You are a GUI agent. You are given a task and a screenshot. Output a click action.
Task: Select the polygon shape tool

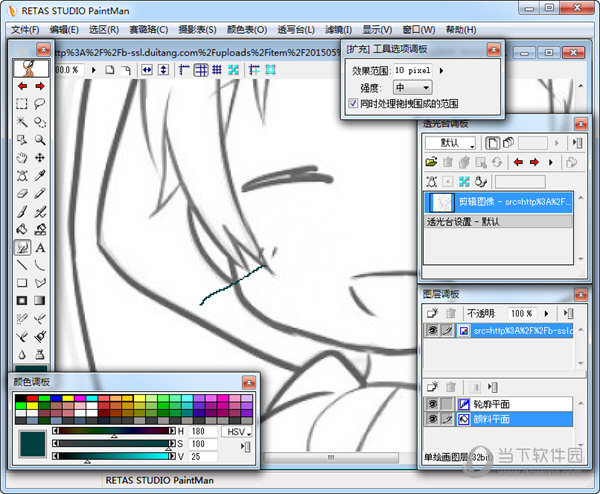(x=40, y=283)
